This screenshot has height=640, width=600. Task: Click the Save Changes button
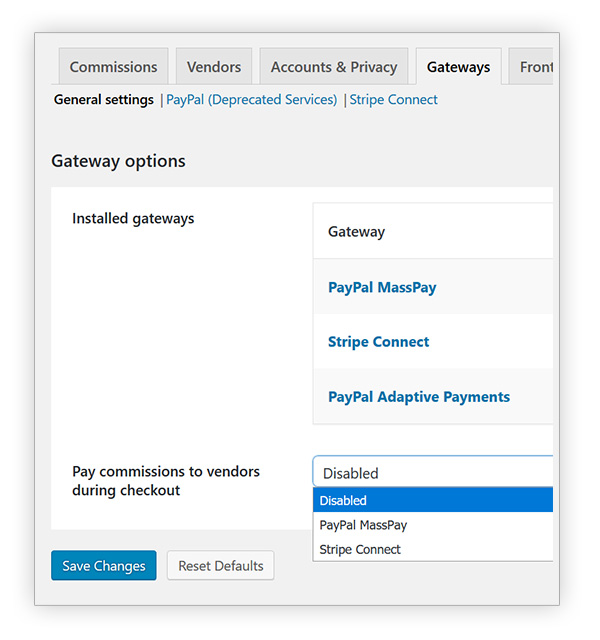(104, 566)
